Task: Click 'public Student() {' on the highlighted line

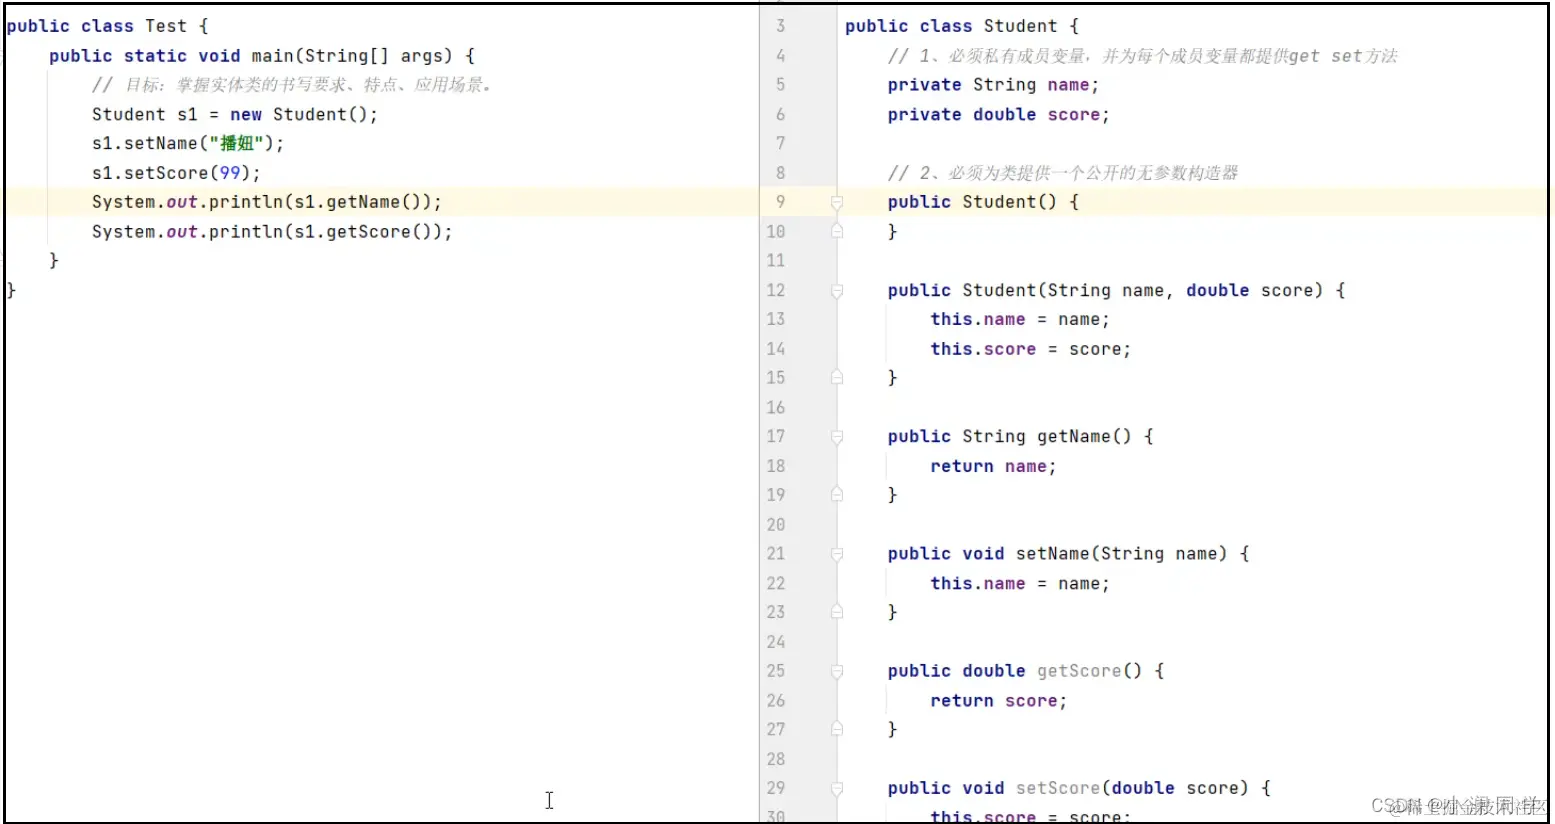Action: 983,202
